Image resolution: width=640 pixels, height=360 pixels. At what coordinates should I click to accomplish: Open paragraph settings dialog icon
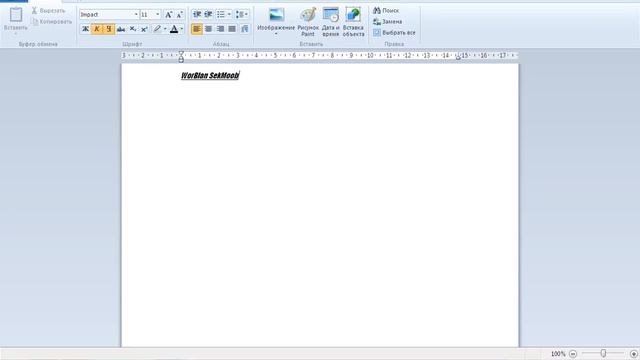244,29
